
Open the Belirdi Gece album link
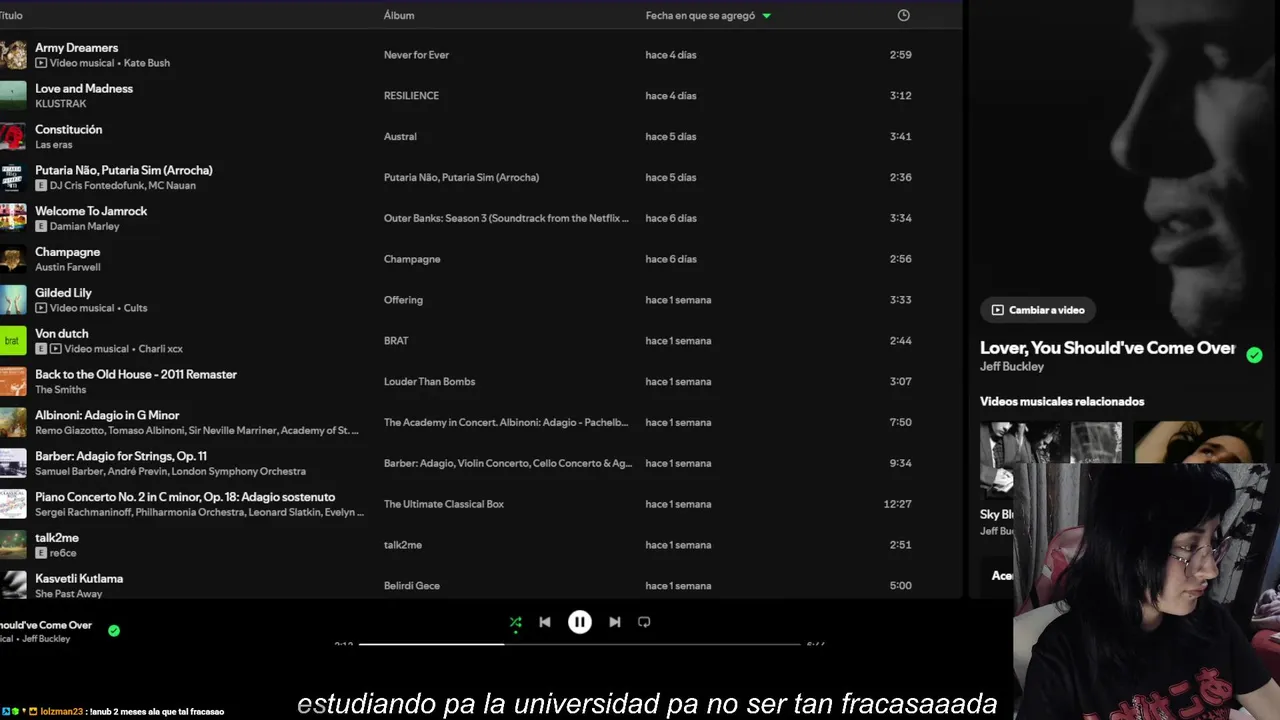click(412, 586)
